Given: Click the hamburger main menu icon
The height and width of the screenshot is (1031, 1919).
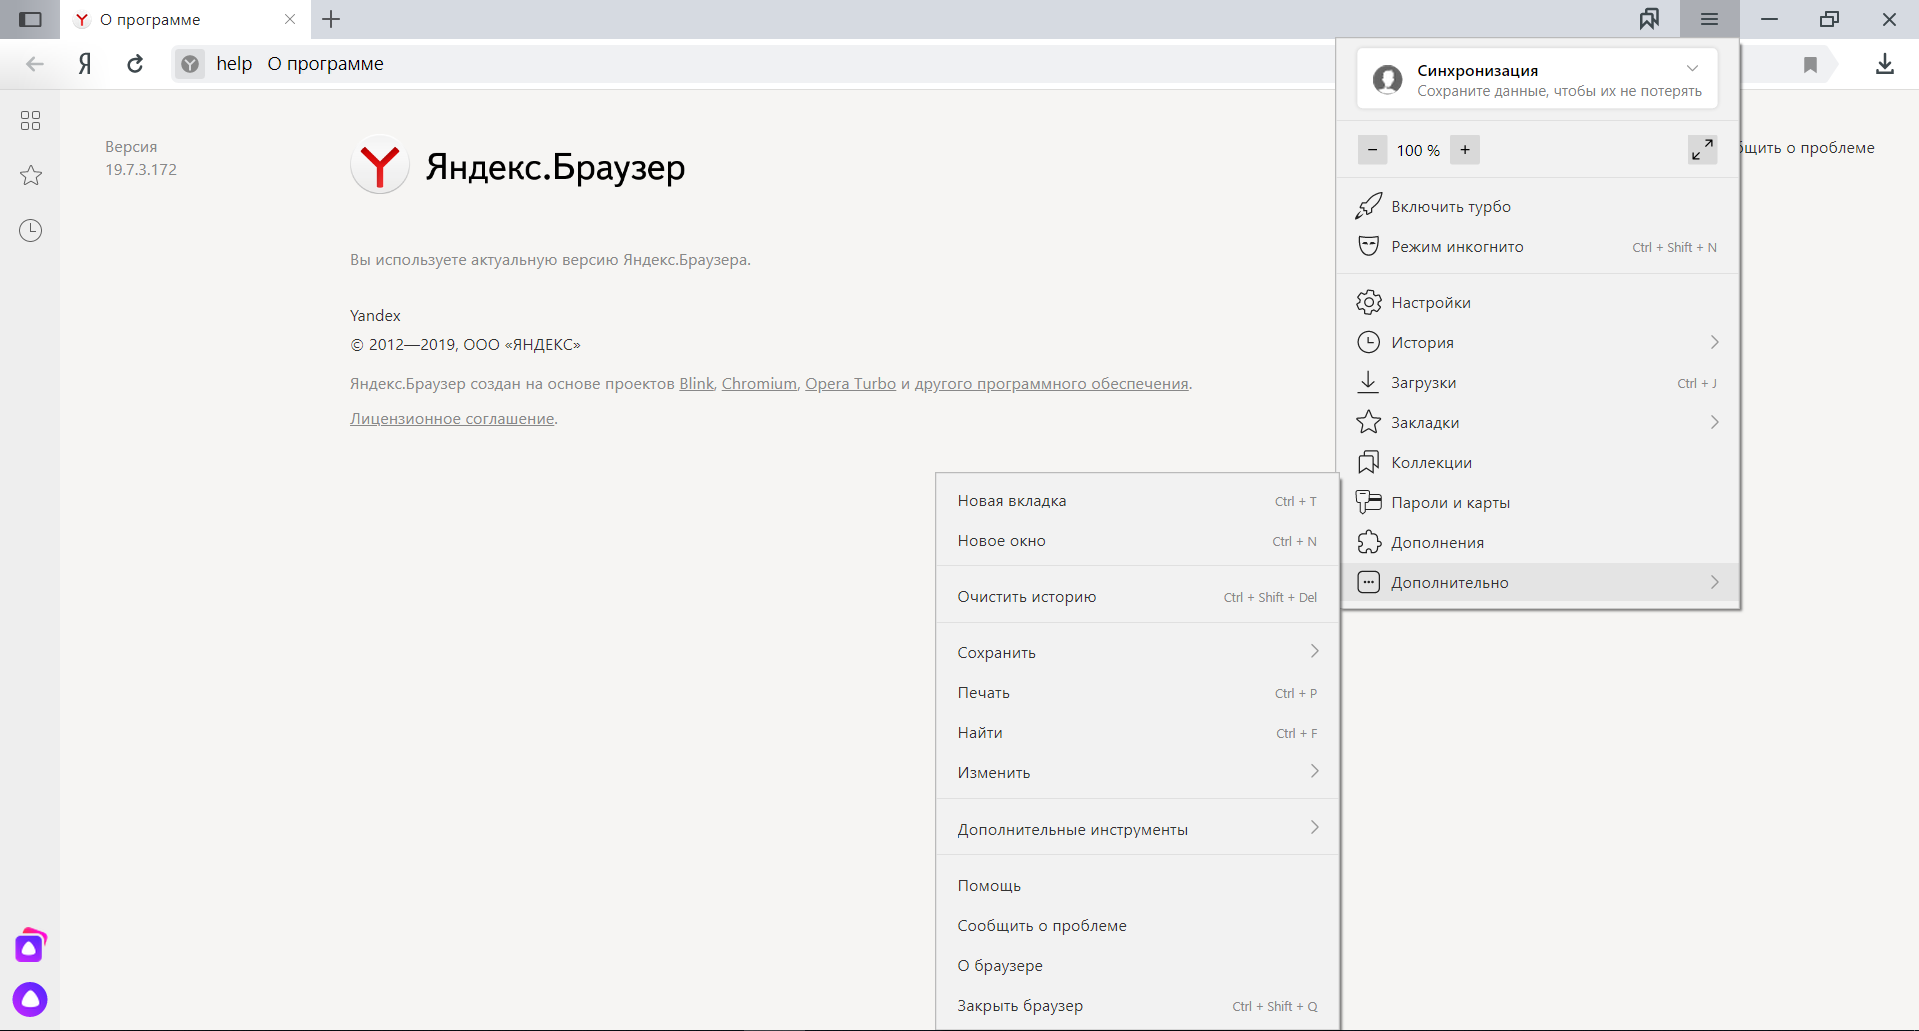Looking at the screenshot, I should point(1709,19).
